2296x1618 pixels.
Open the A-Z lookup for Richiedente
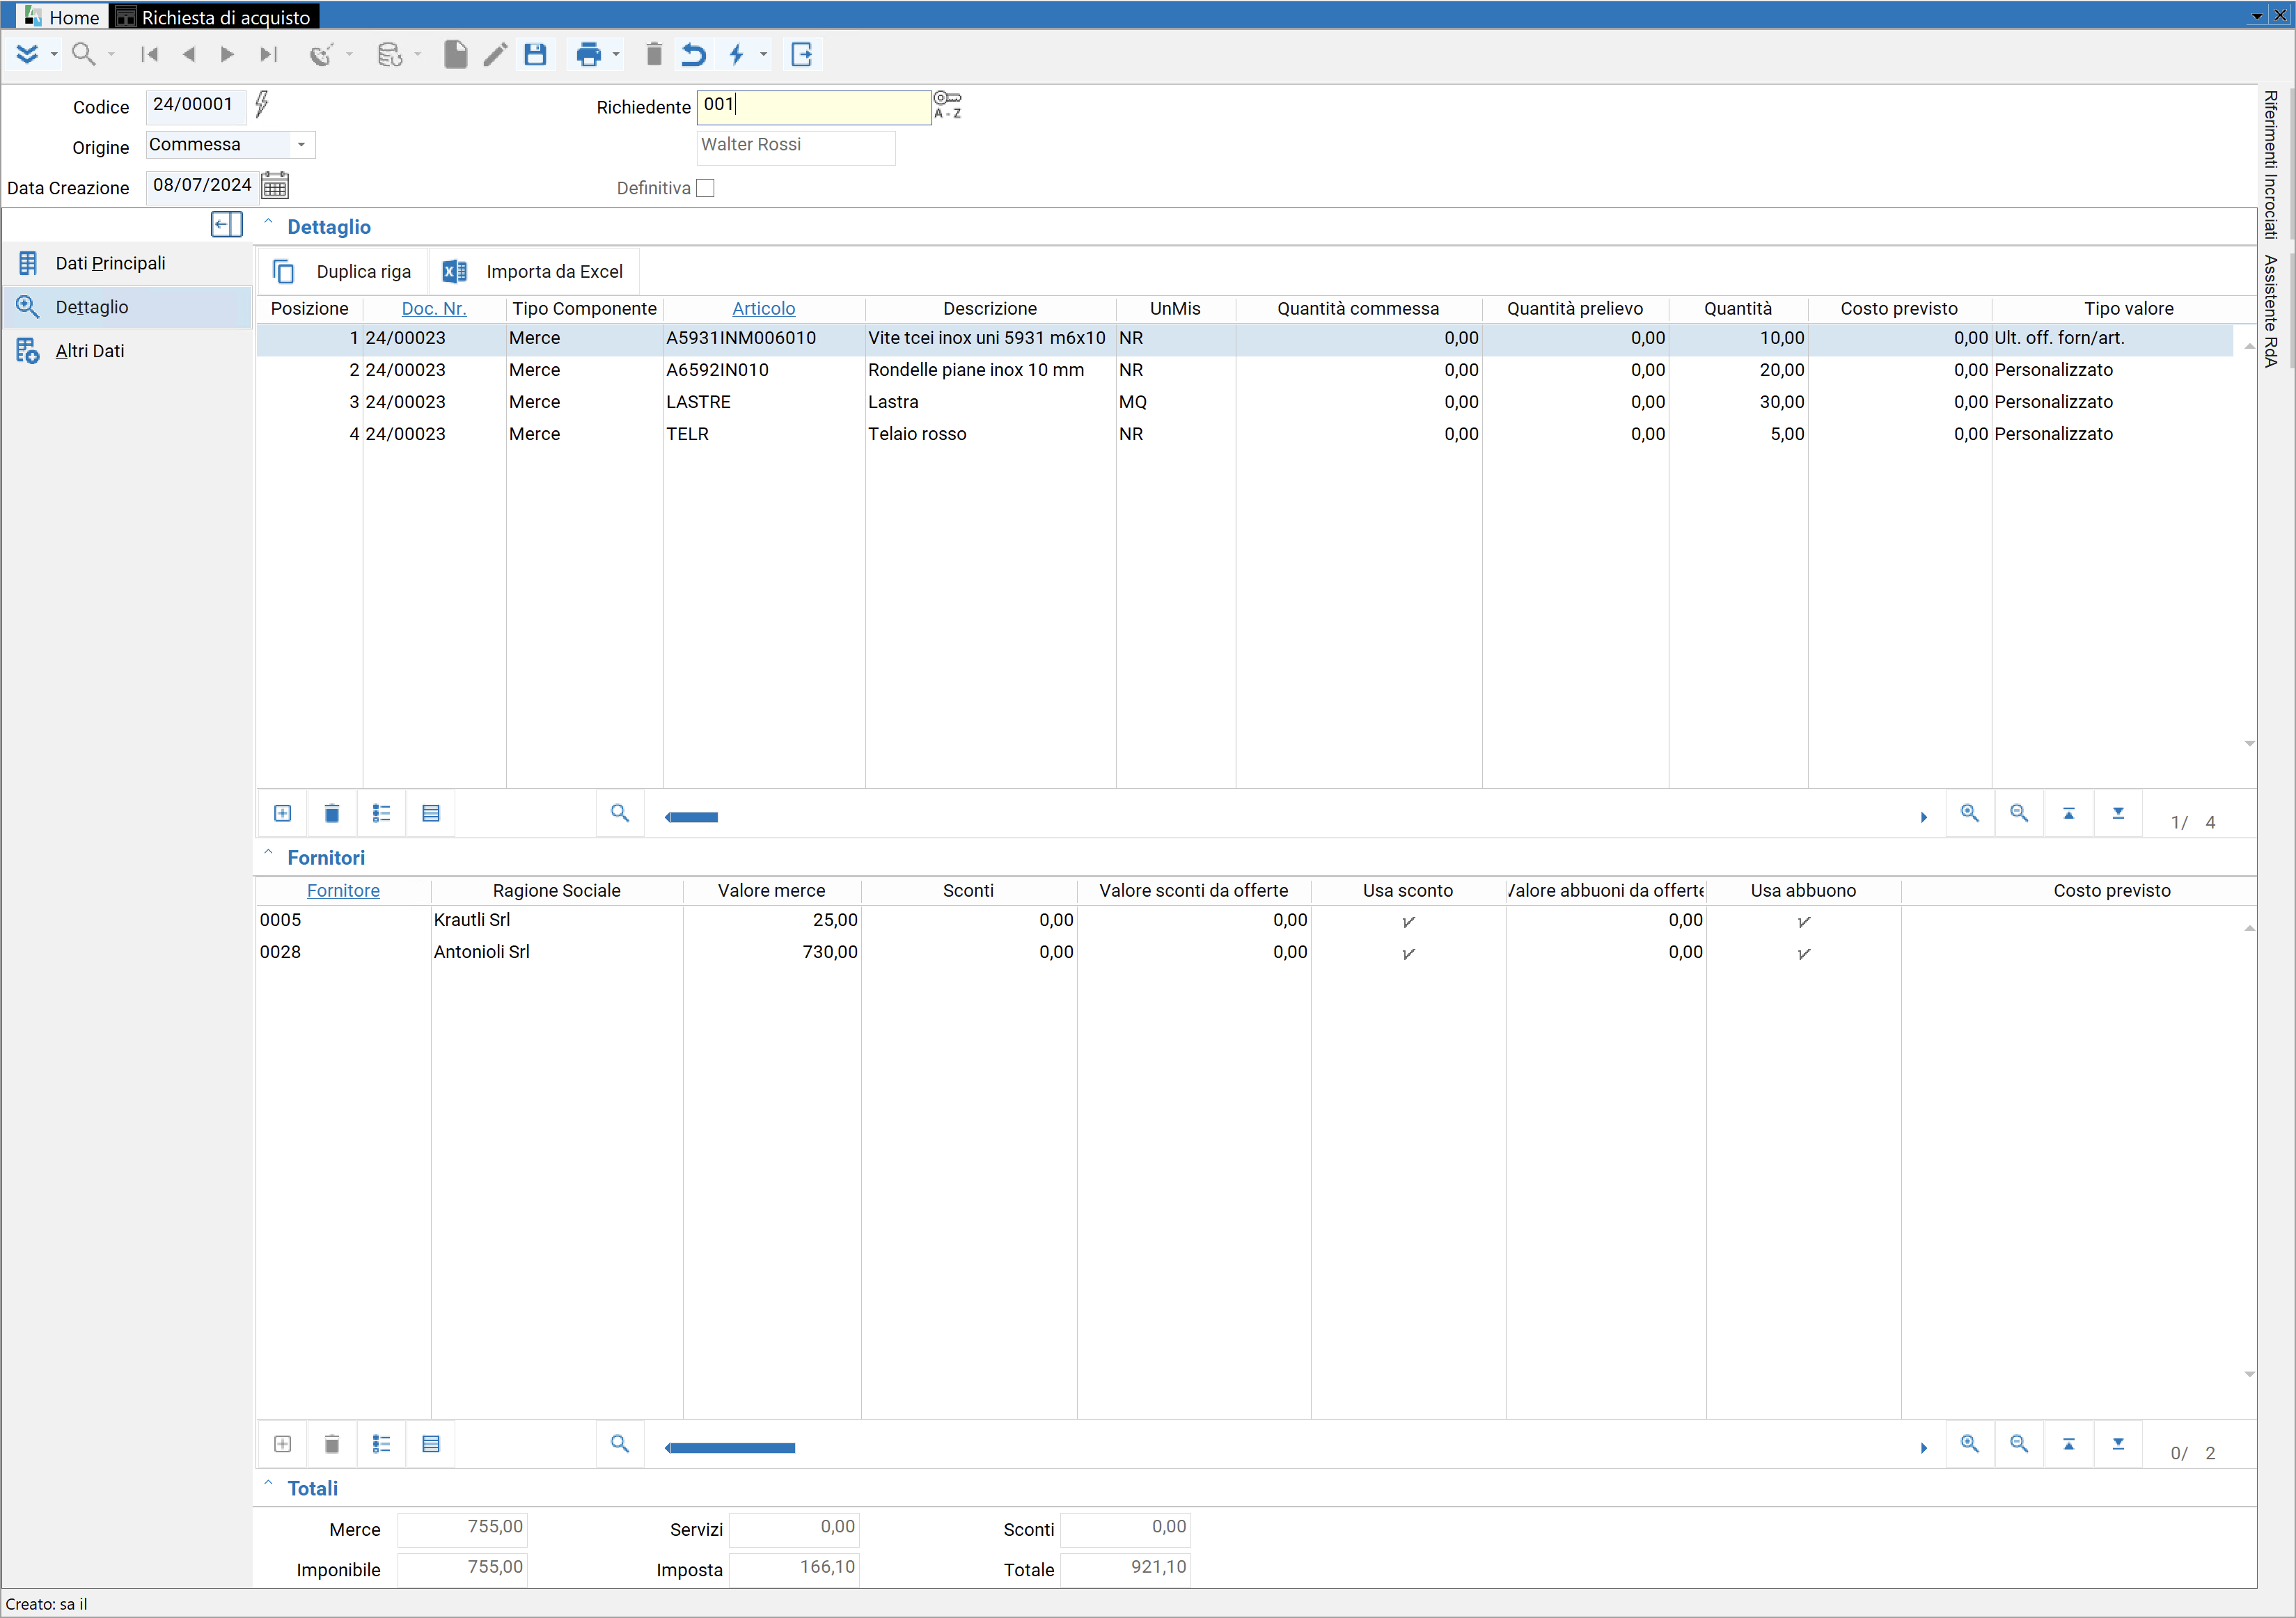948,105
